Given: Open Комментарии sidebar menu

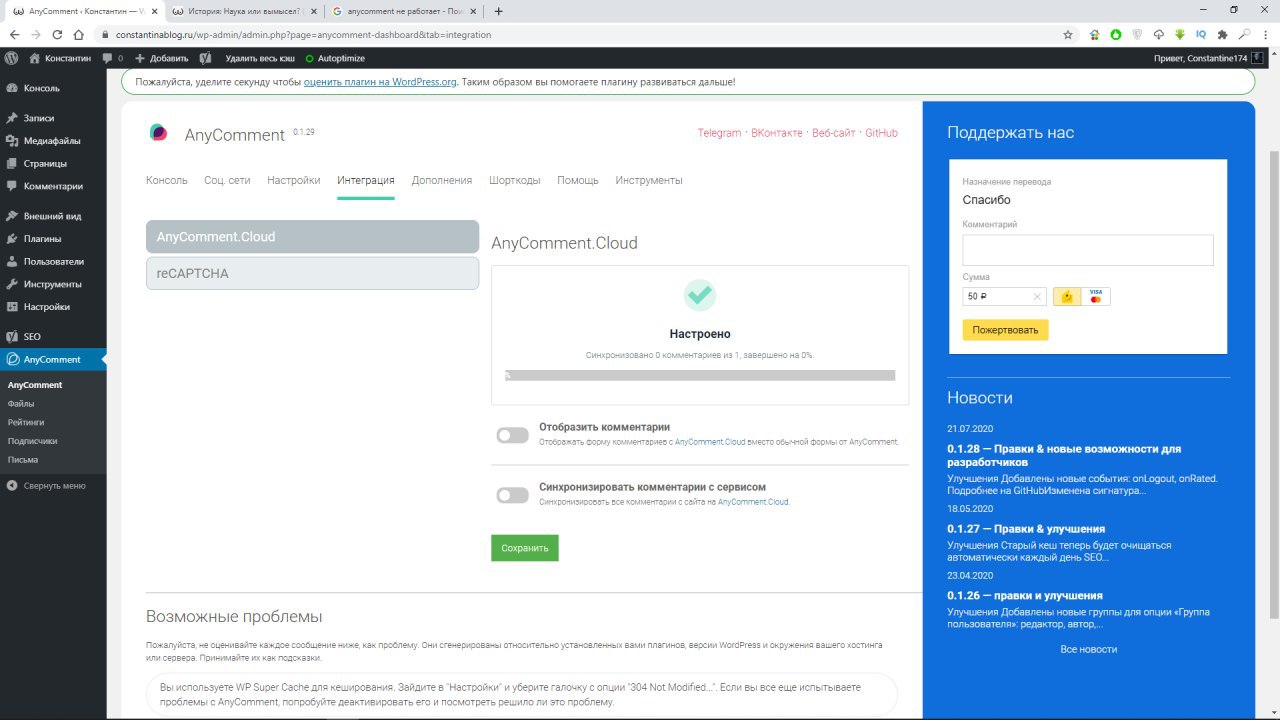Looking at the screenshot, I should point(53,186).
